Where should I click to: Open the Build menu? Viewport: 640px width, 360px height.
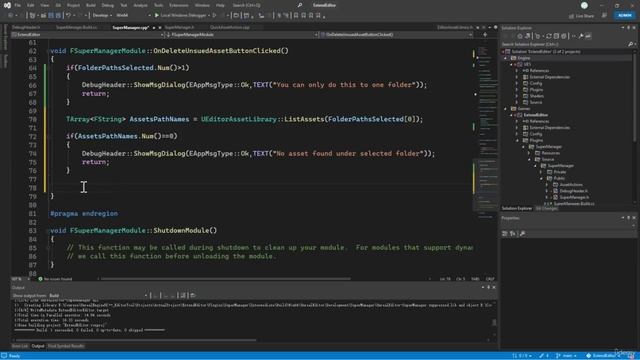91,5
